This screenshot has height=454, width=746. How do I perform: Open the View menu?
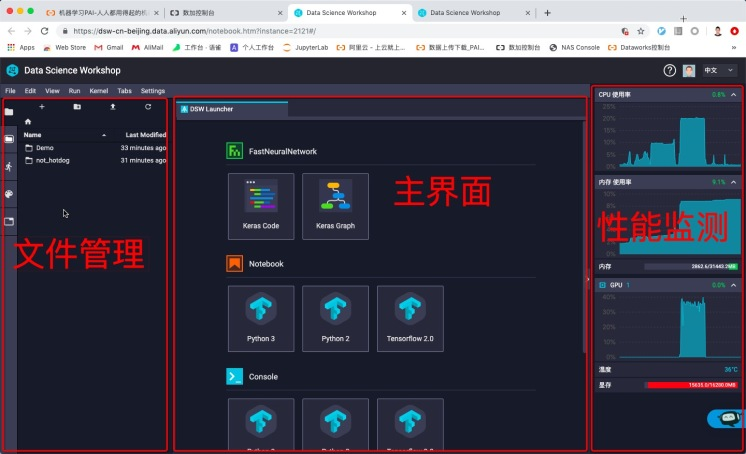[52, 91]
